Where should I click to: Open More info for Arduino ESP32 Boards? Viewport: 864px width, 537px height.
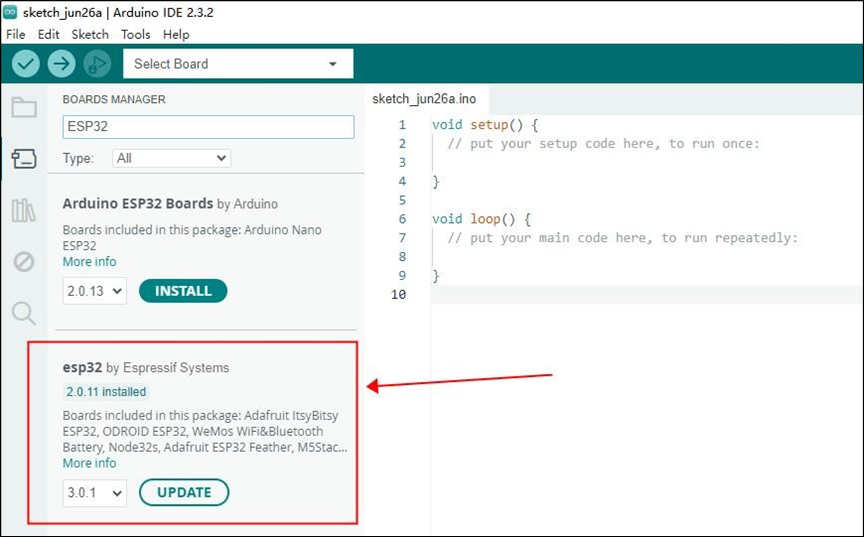point(89,262)
